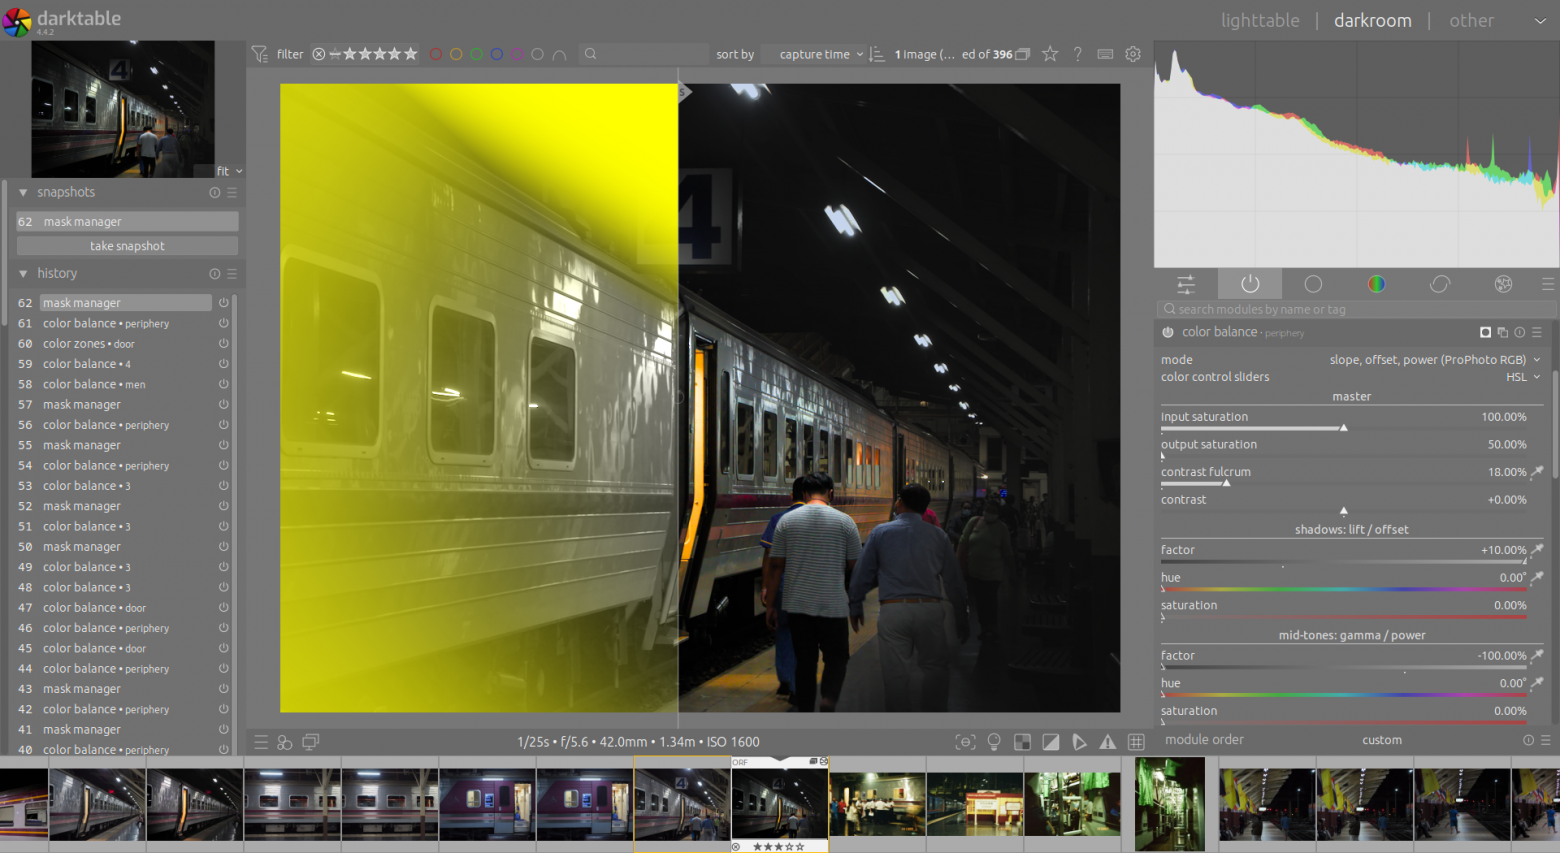Toggle guides grid overlay icon

[x=1136, y=742]
